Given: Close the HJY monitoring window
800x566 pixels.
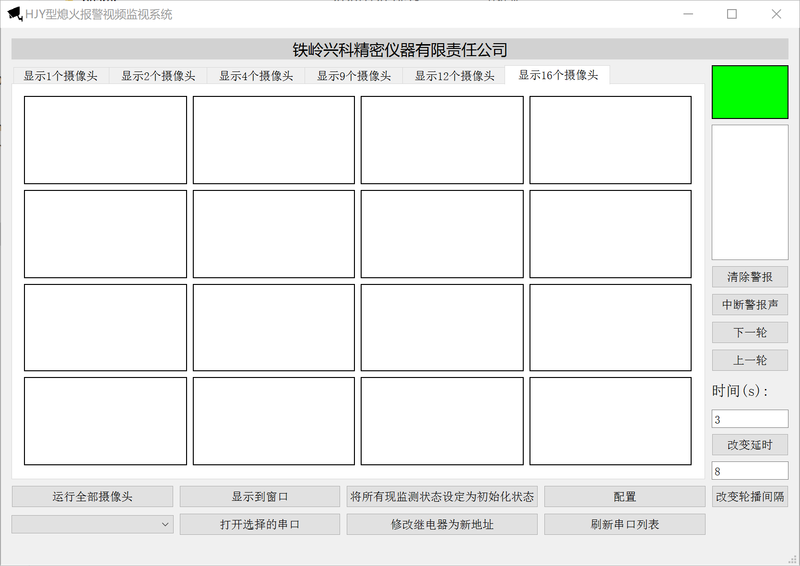Looking at the screenshot, I should [x=776, y=14].
